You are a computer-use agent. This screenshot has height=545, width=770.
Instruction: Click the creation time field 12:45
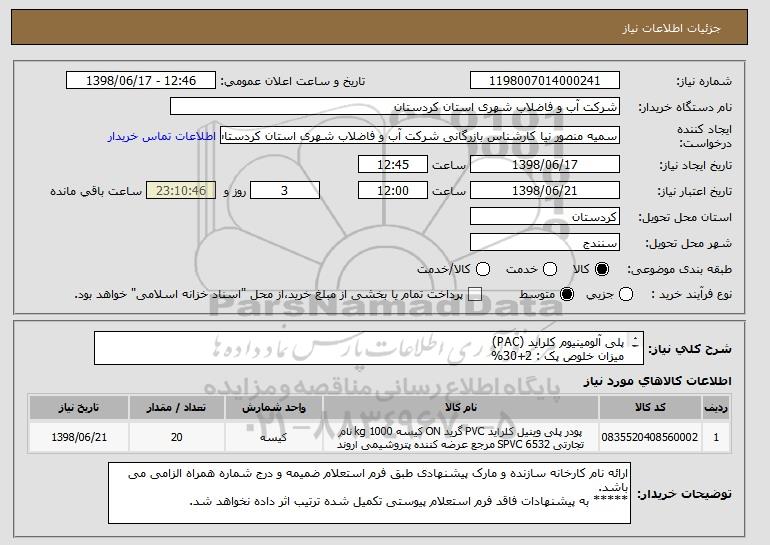(393, 164)
